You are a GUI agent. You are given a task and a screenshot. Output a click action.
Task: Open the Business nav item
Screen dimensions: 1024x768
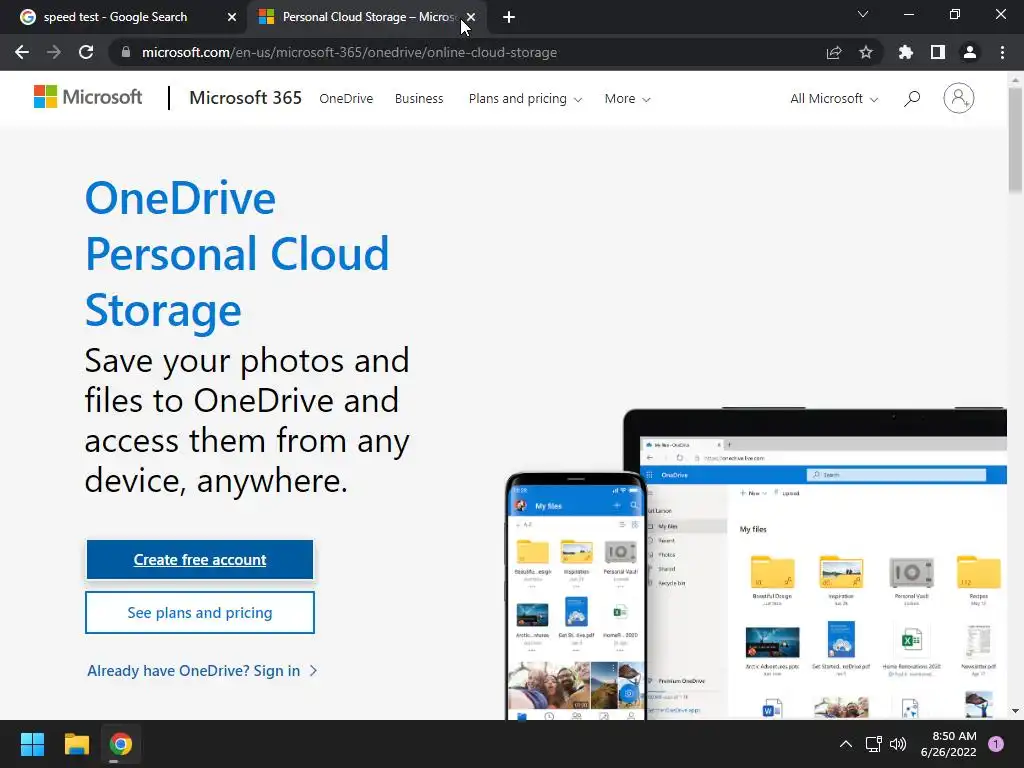419,99
